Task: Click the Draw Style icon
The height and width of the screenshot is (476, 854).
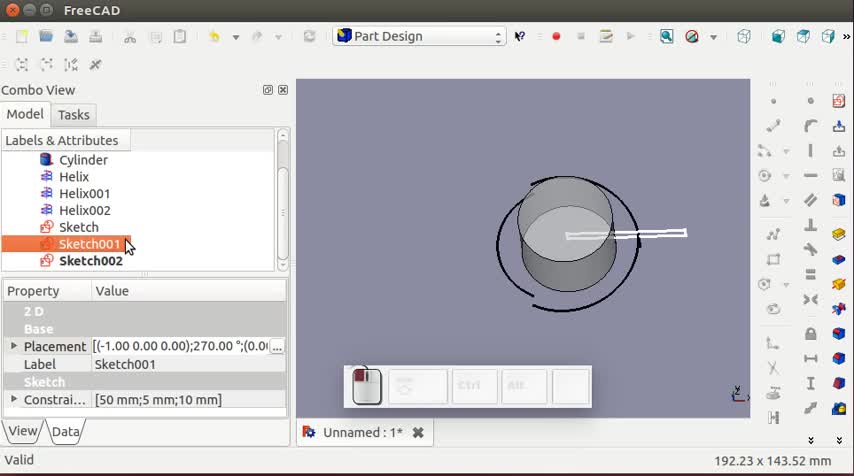Action: (692, 36)
